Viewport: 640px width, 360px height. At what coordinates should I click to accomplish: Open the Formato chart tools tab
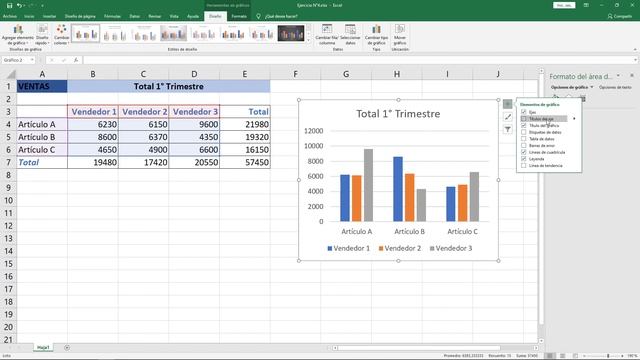pos(239,16)
